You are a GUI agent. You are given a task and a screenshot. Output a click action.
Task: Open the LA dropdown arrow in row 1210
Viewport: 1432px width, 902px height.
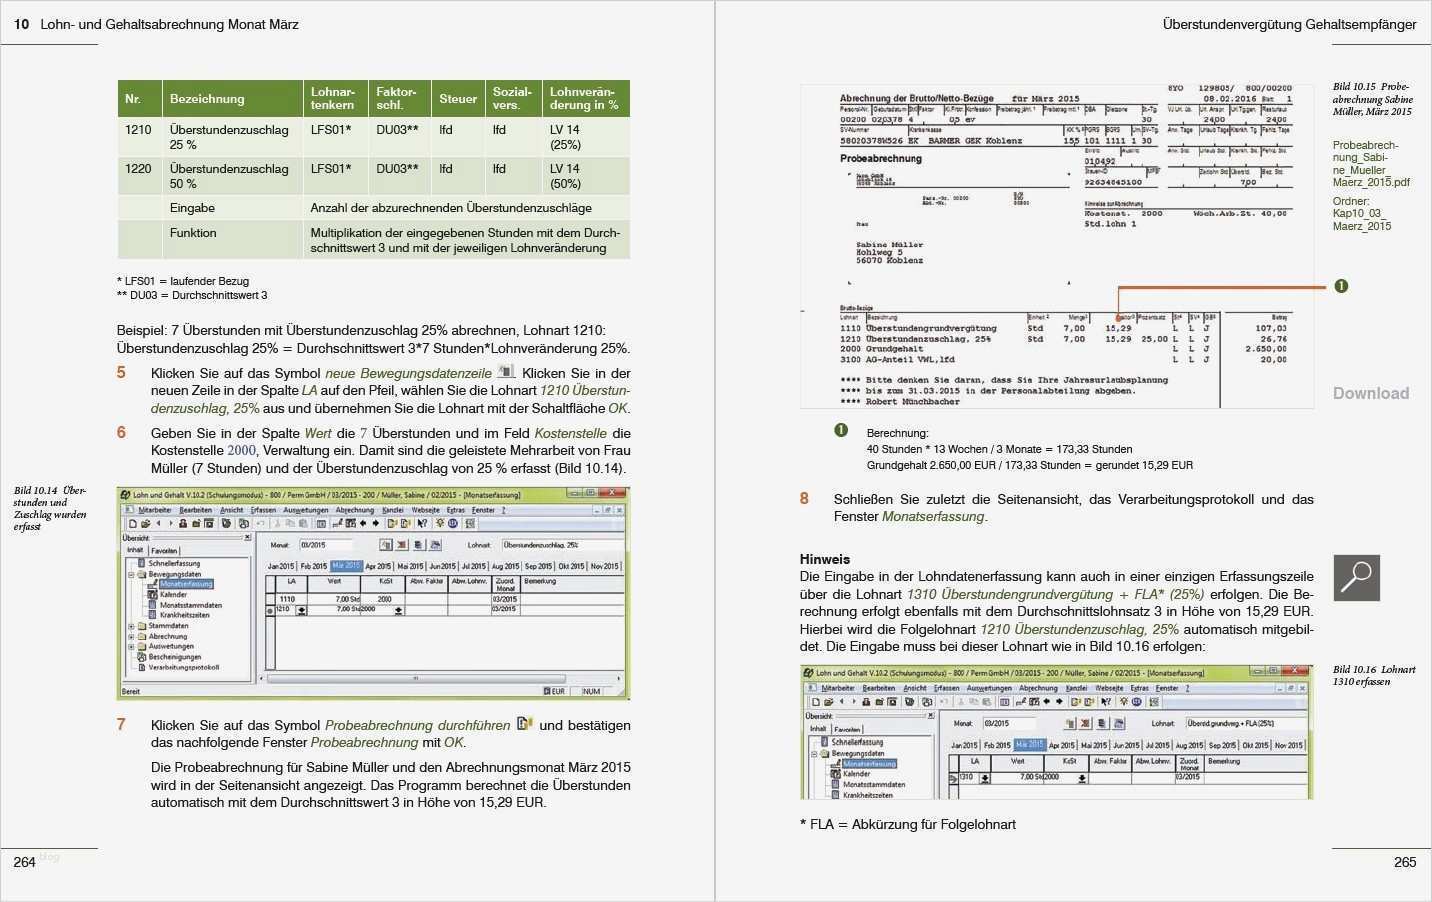[x=302, y=609]
